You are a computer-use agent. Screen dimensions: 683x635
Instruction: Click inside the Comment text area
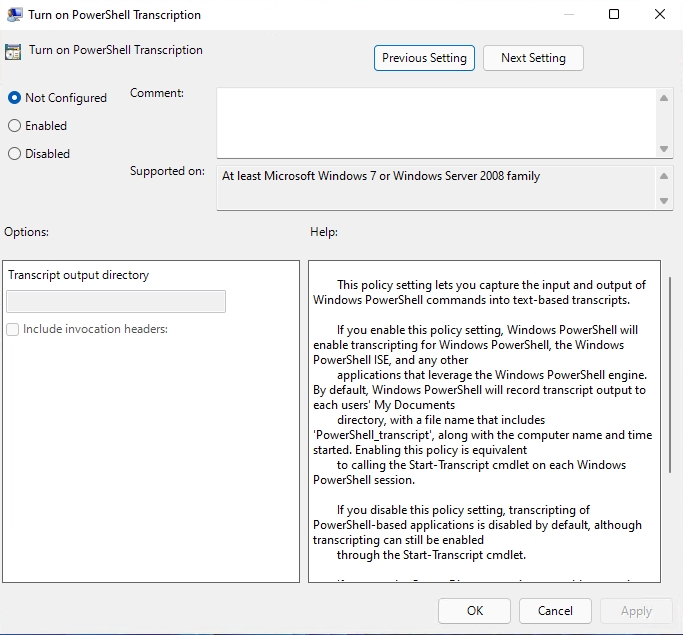[436, 122]
